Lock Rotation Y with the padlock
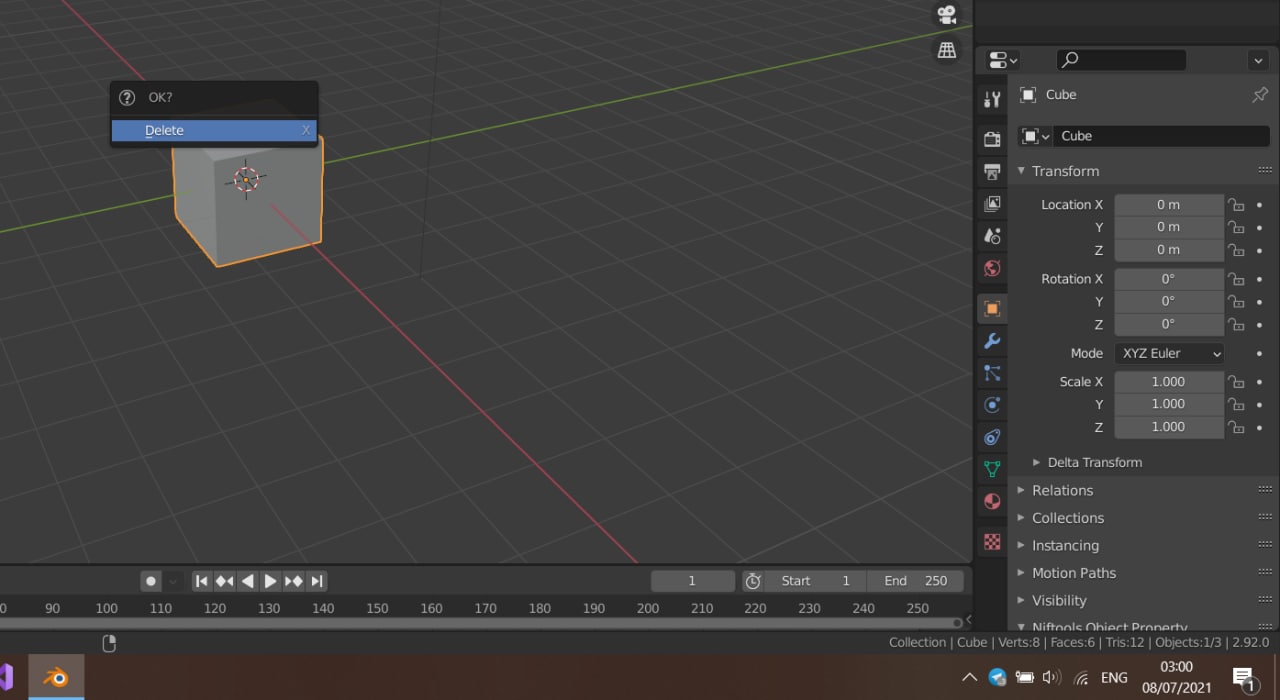 [1236, 302]
